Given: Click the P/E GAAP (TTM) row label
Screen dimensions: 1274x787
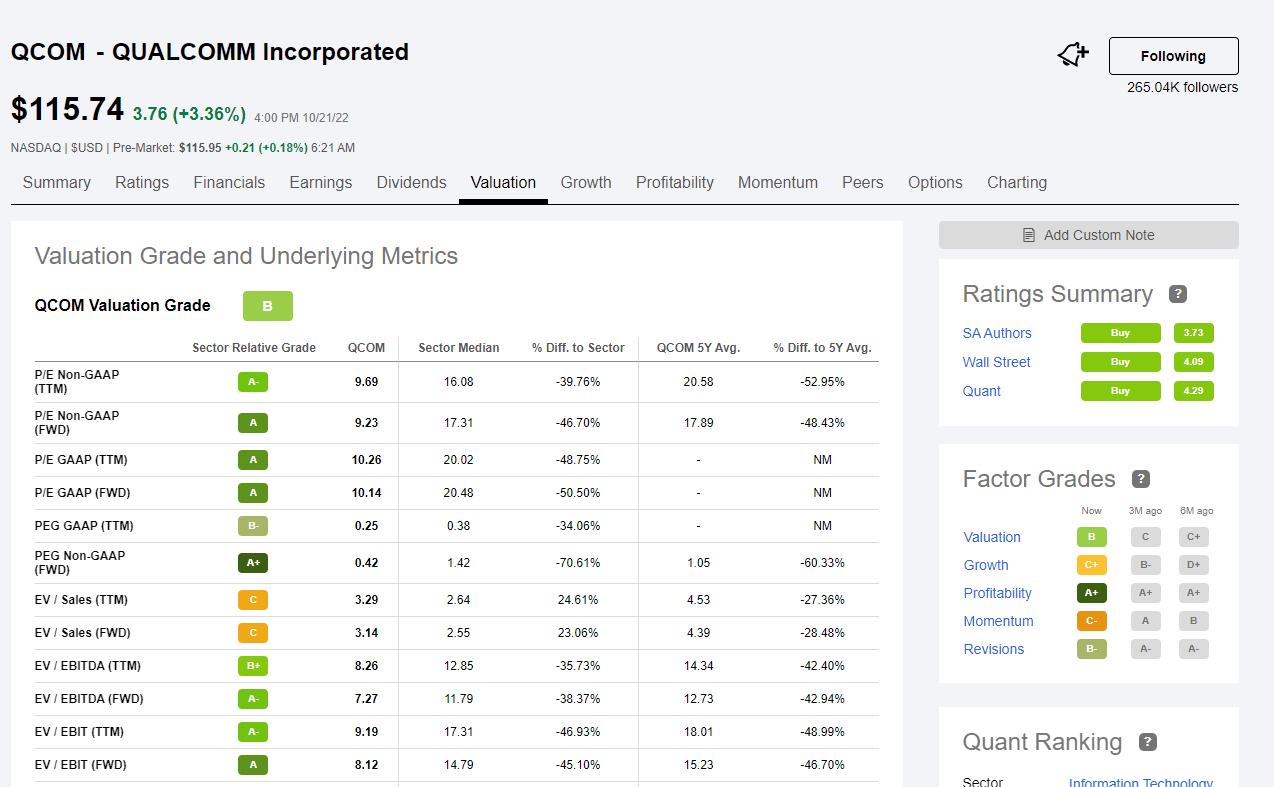Looking at the screenshot, I should tap(81, 460).
